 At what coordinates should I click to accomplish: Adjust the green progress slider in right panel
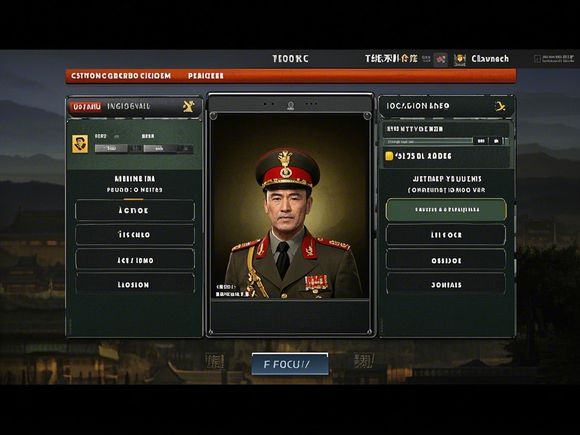click(x=428, y=141)
